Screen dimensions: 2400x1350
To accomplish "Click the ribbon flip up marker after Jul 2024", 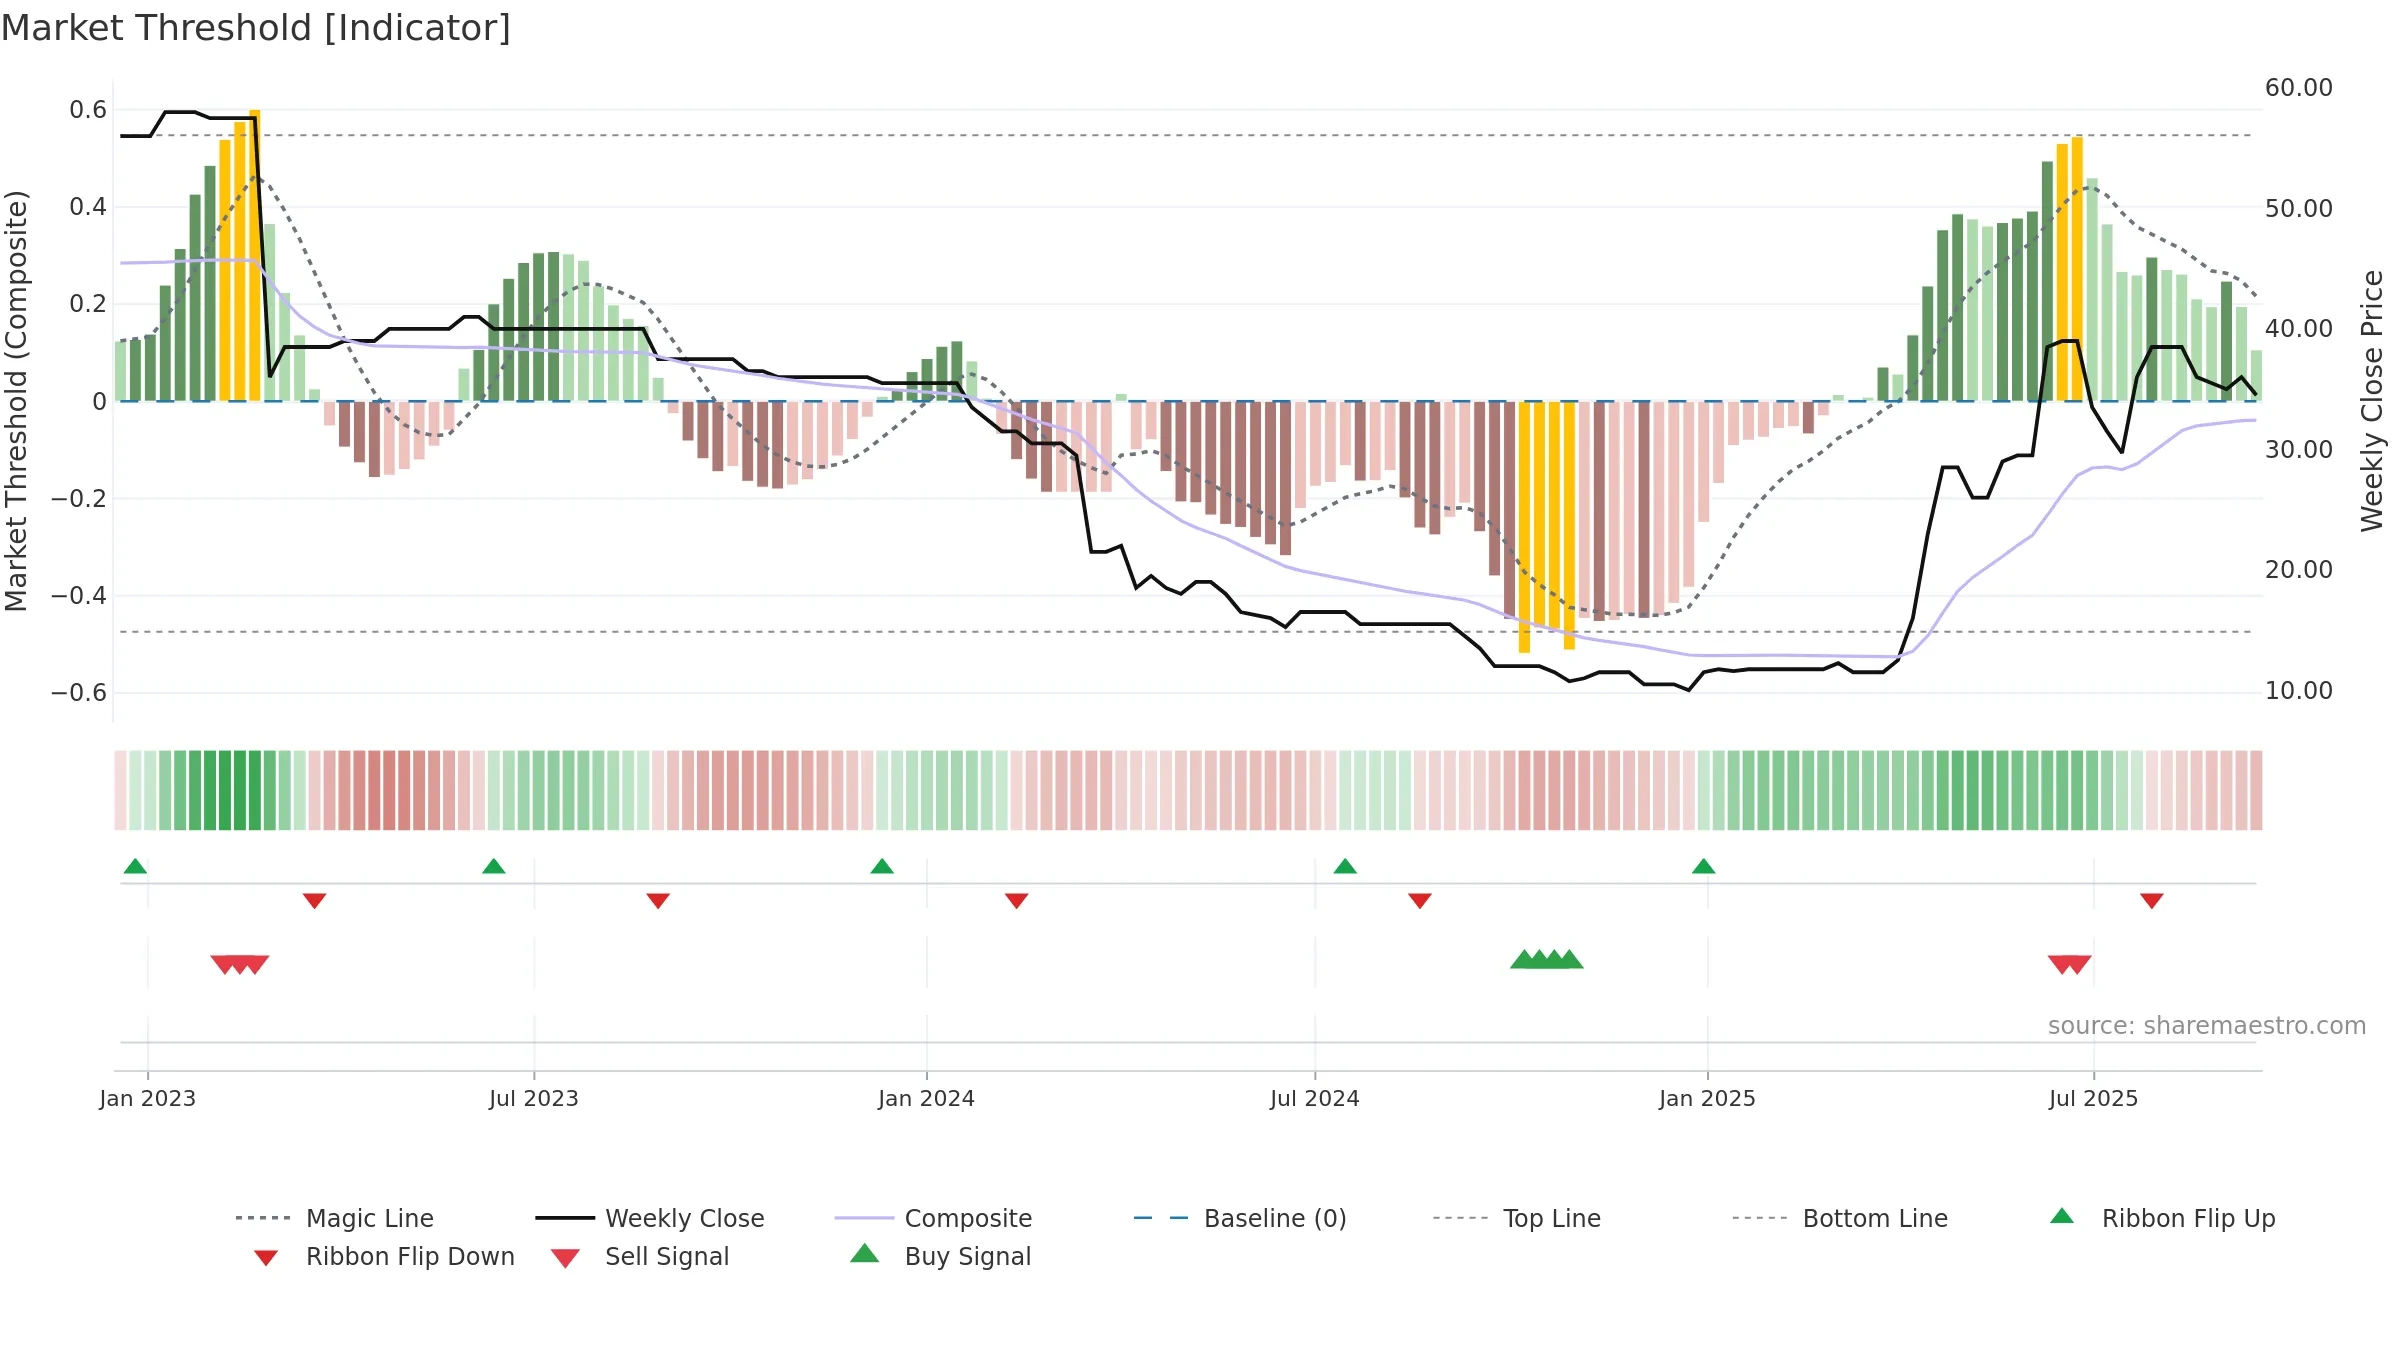I will tap(1345, 866).
